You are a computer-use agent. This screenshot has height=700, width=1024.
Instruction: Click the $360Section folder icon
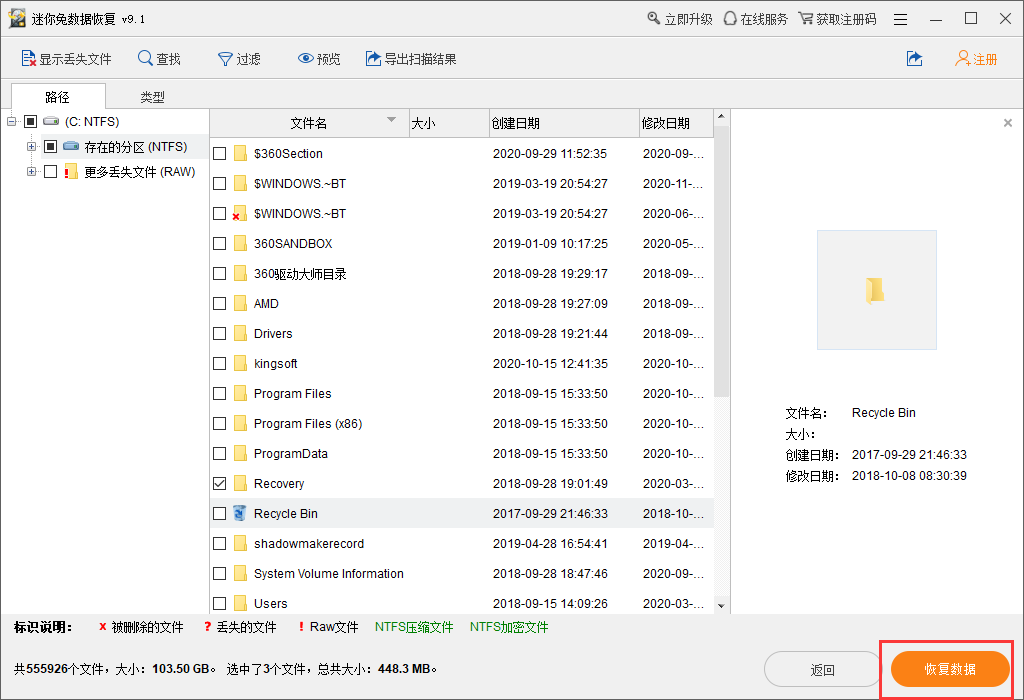[x=240, y=153]
